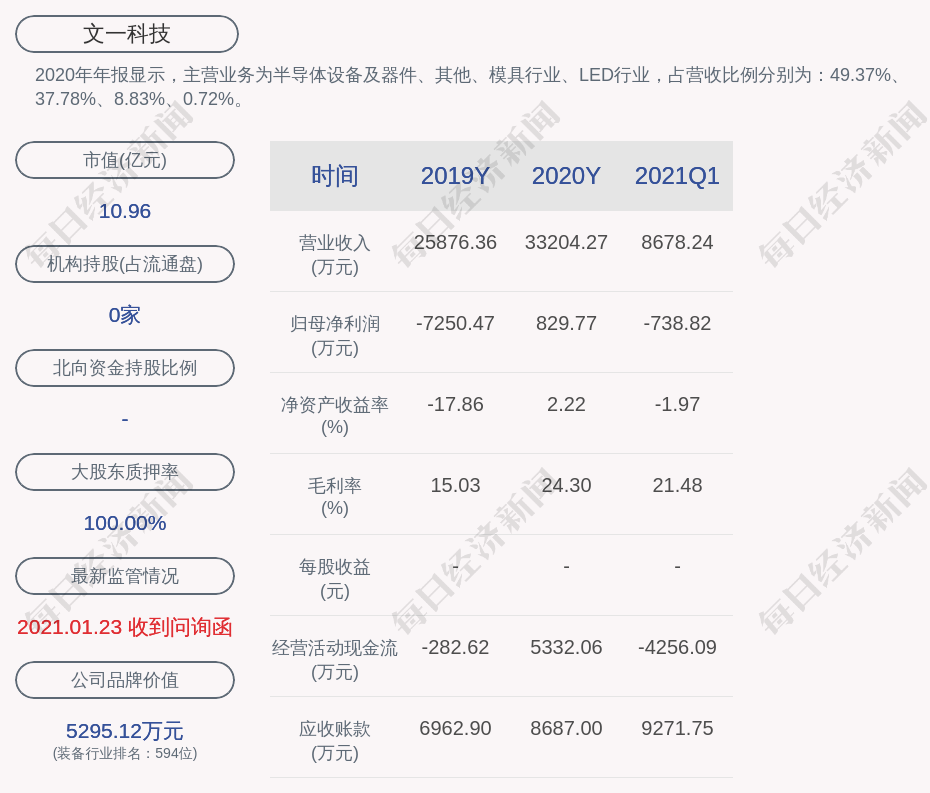
Task: Click revenue value 8678.24
Action: [x=677, y=243]
